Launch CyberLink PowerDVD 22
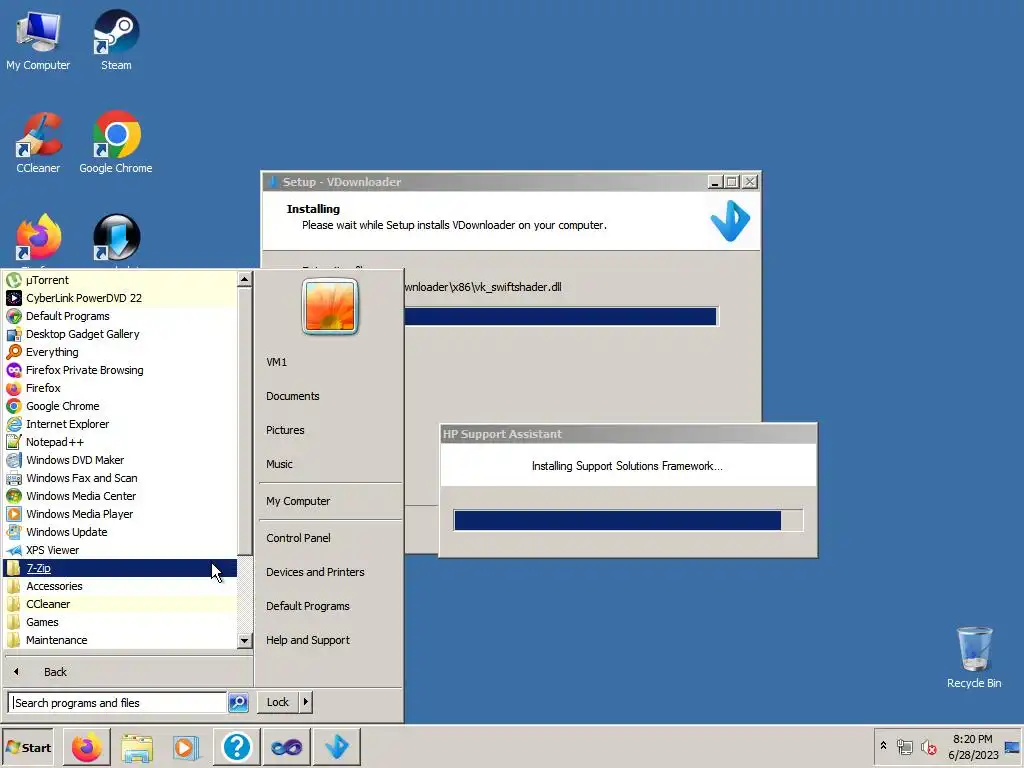Image resolution: width=1024 pixels, height=768 pixels. pos(121,298)
